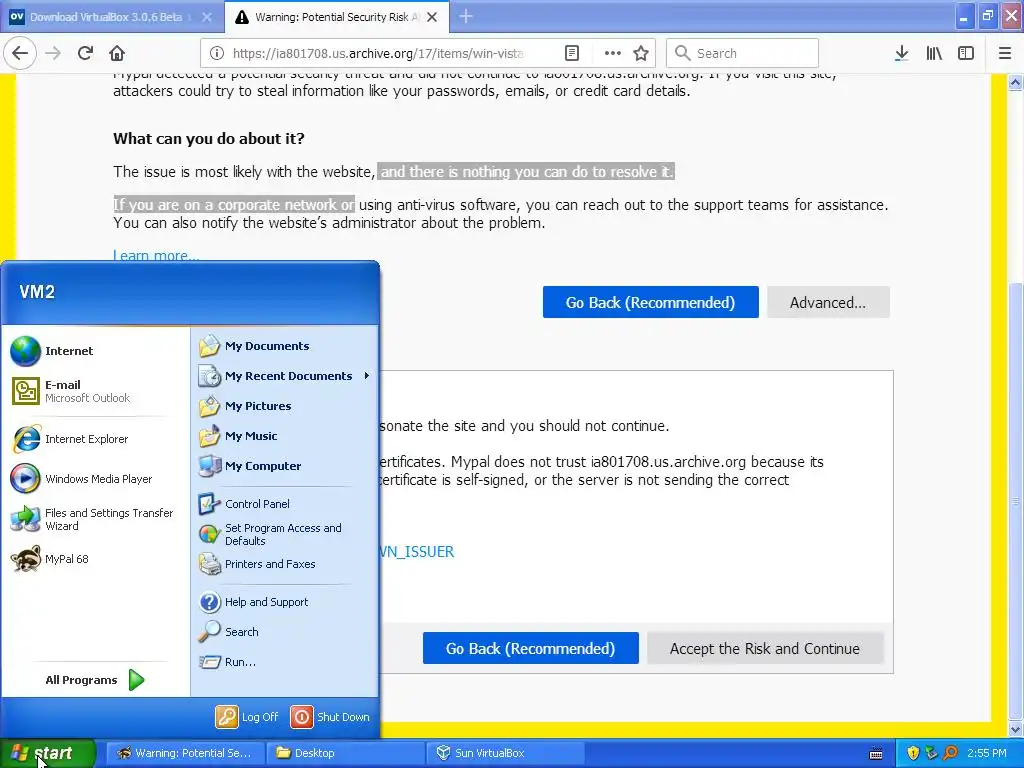The image size is (1024, 768).
Task: Open the browser hamburger menu
Action: point(1005,53)
